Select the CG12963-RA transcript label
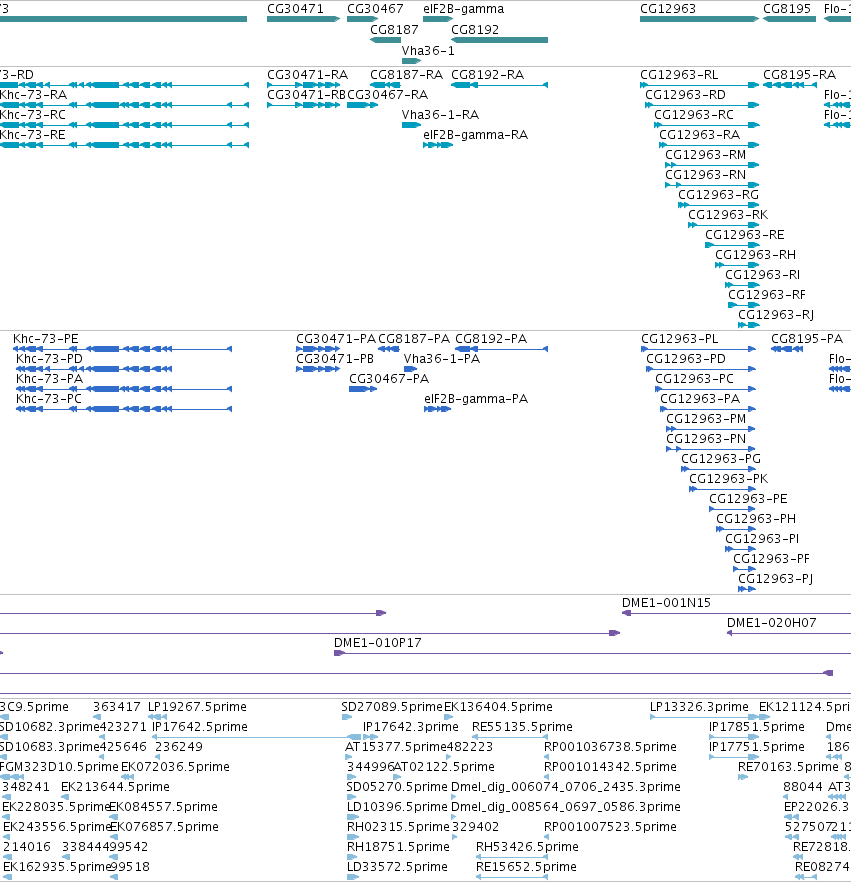 700,135
